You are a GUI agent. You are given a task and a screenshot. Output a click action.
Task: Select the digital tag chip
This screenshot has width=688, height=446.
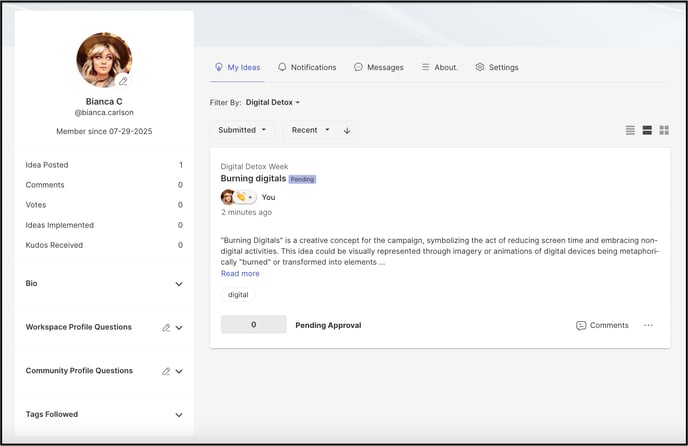tap(238, 295)
